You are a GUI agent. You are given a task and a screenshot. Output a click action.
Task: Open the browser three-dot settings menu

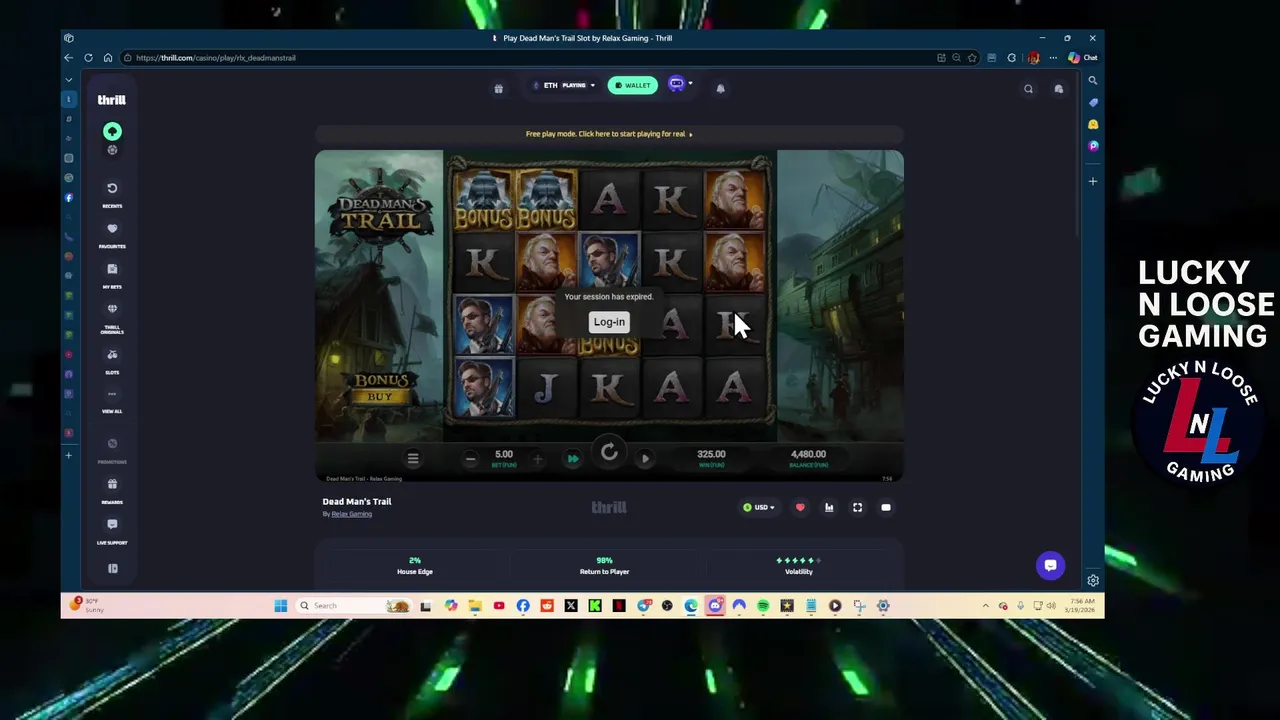pos(1053,58)
